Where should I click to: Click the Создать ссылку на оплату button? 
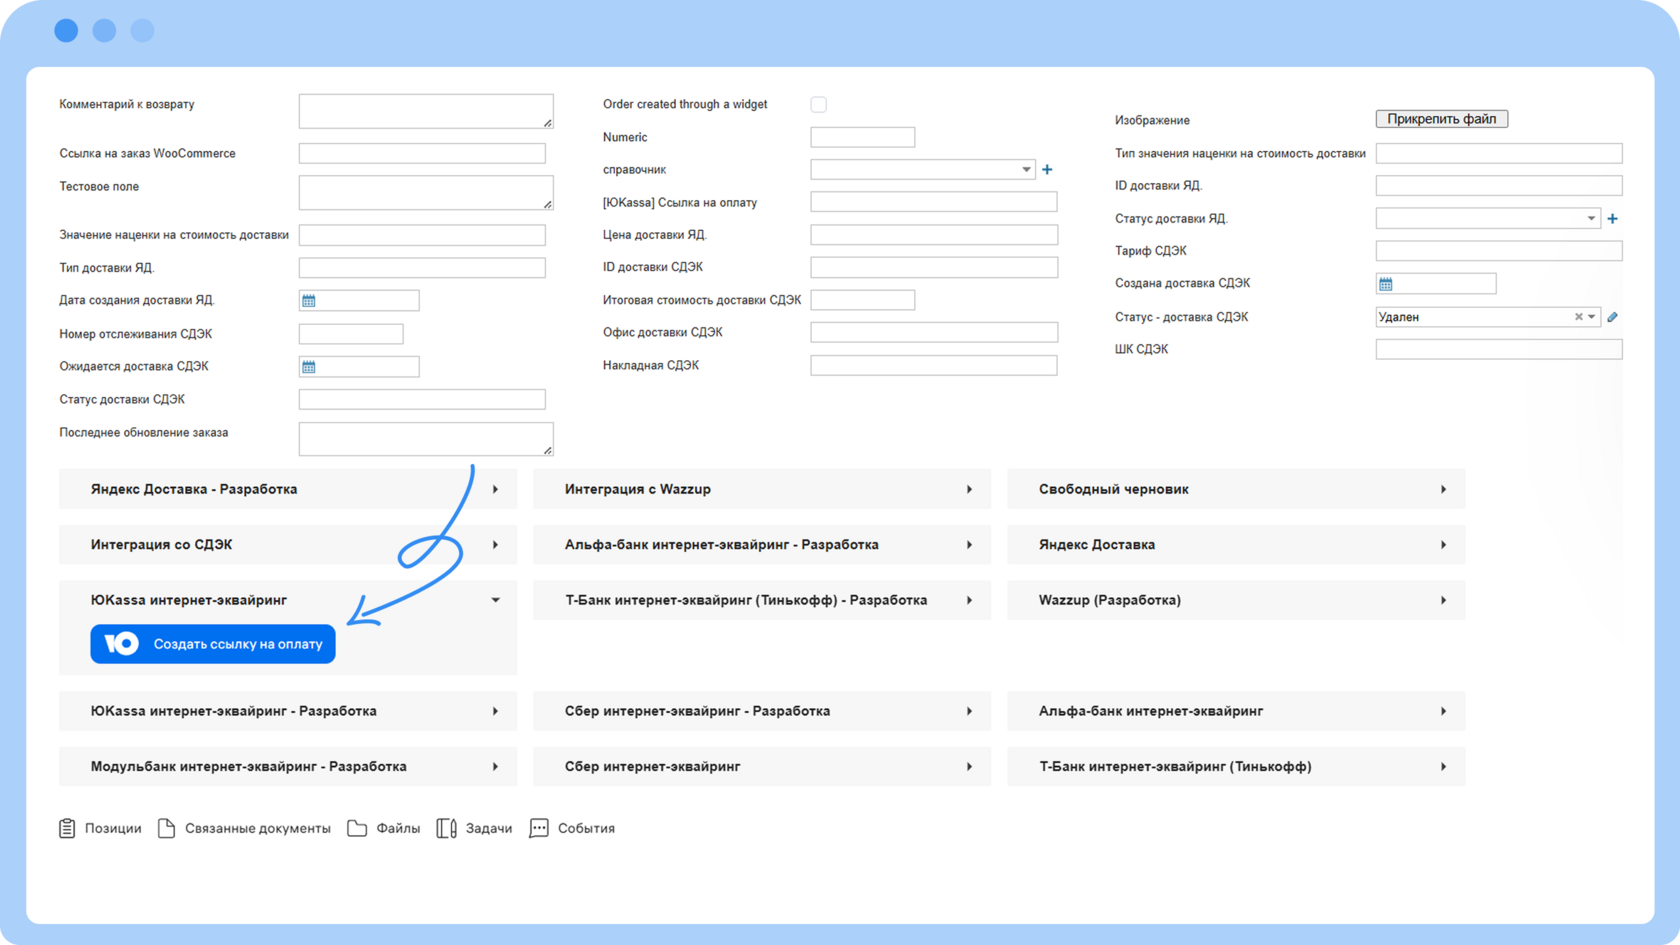click(213, 644)
